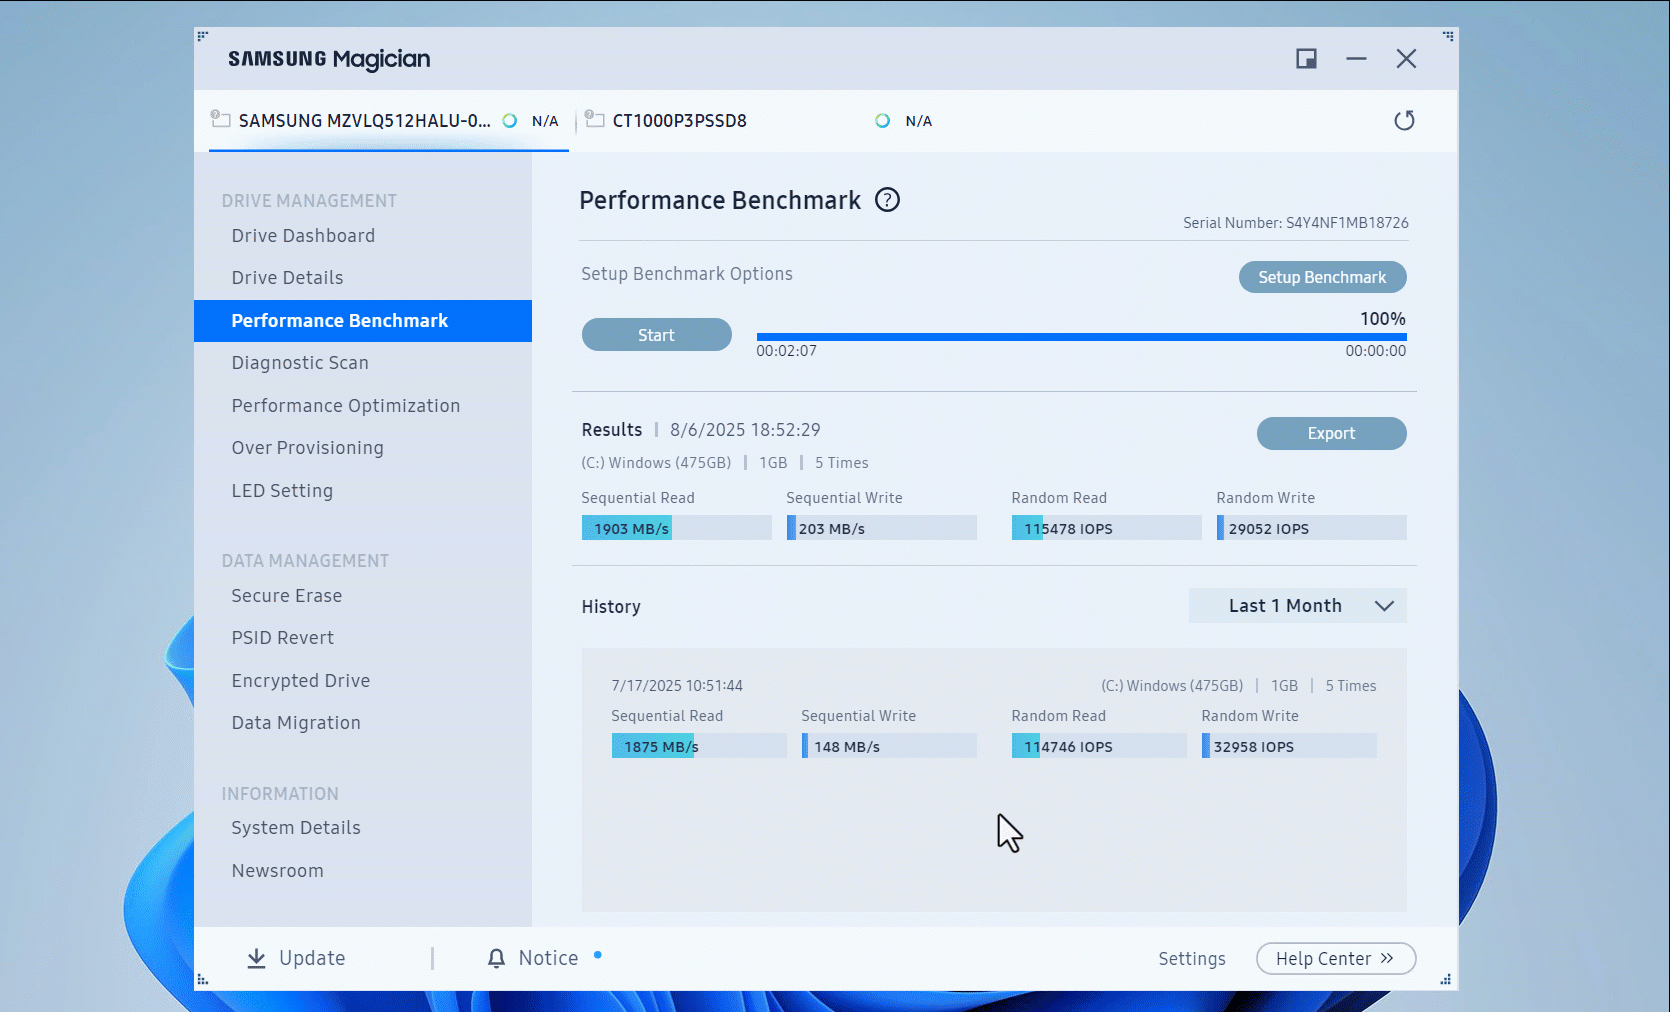Select Drive Dashboard in the sidebar

[302, 235]
